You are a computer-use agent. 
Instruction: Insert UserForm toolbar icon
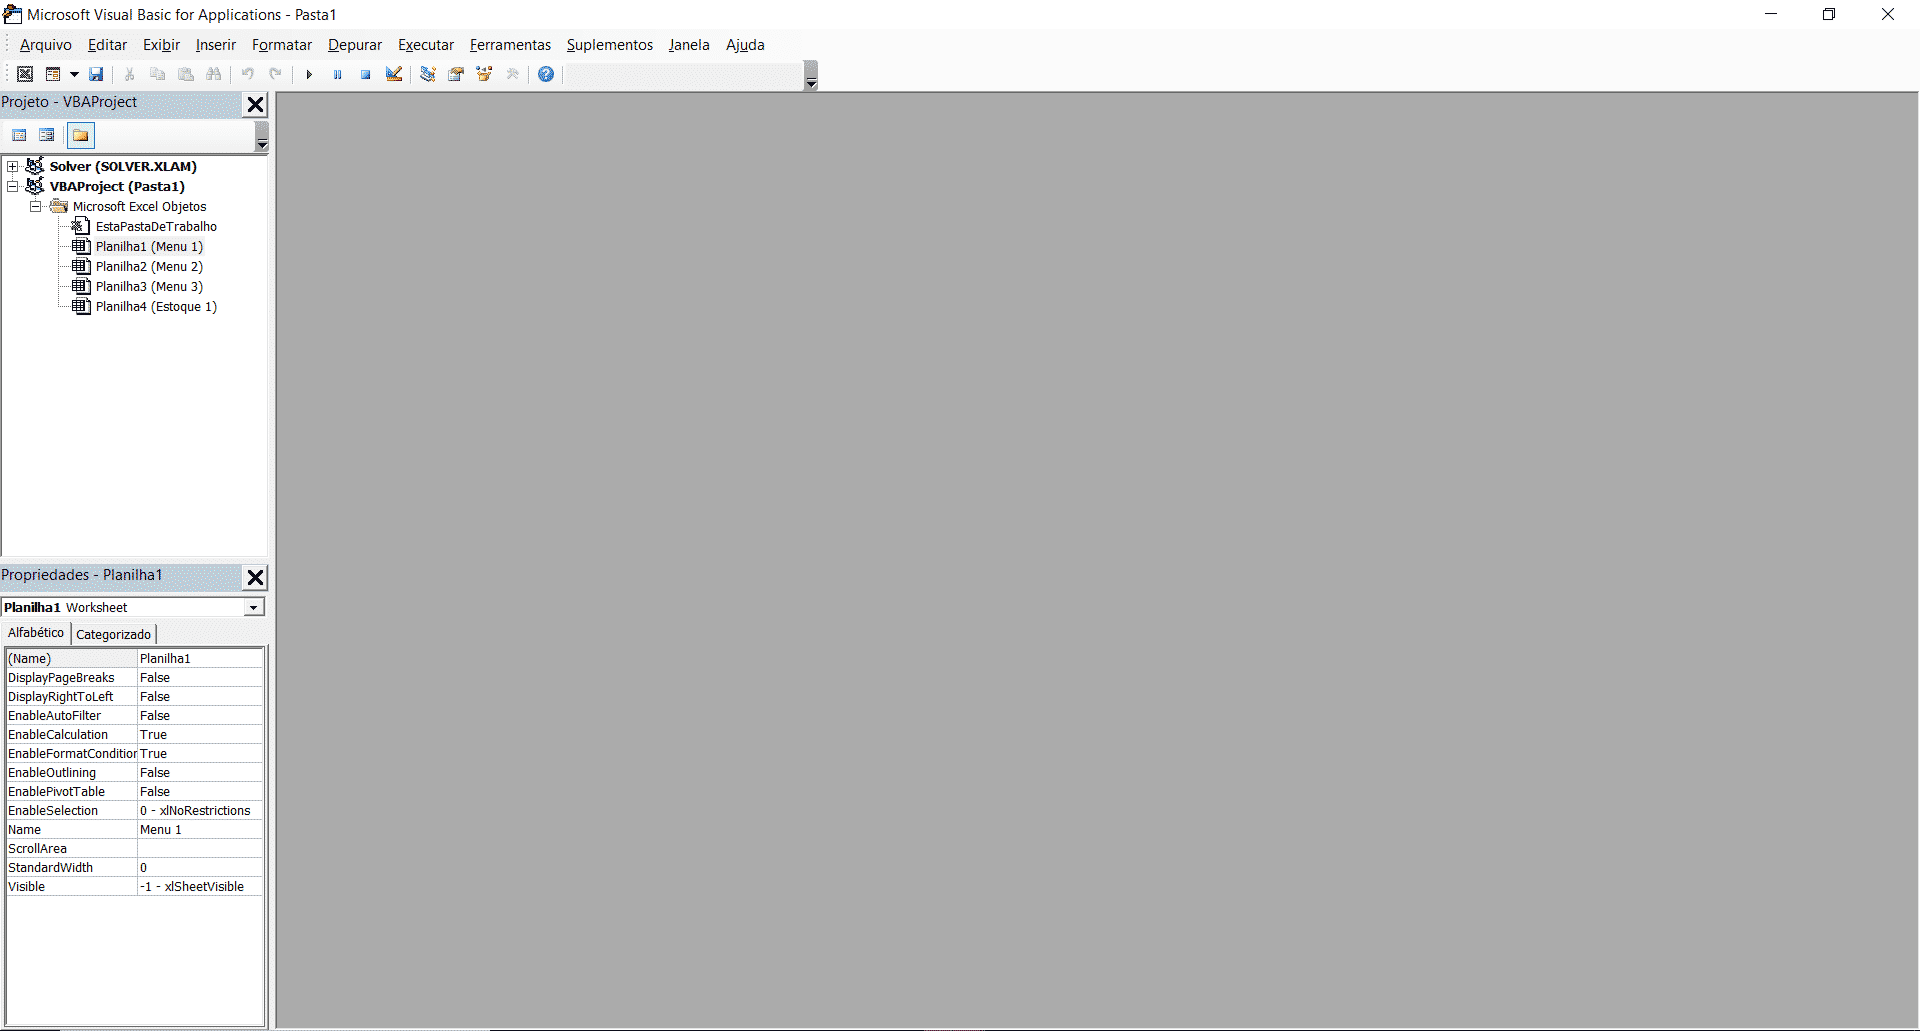tap(53, 74)
